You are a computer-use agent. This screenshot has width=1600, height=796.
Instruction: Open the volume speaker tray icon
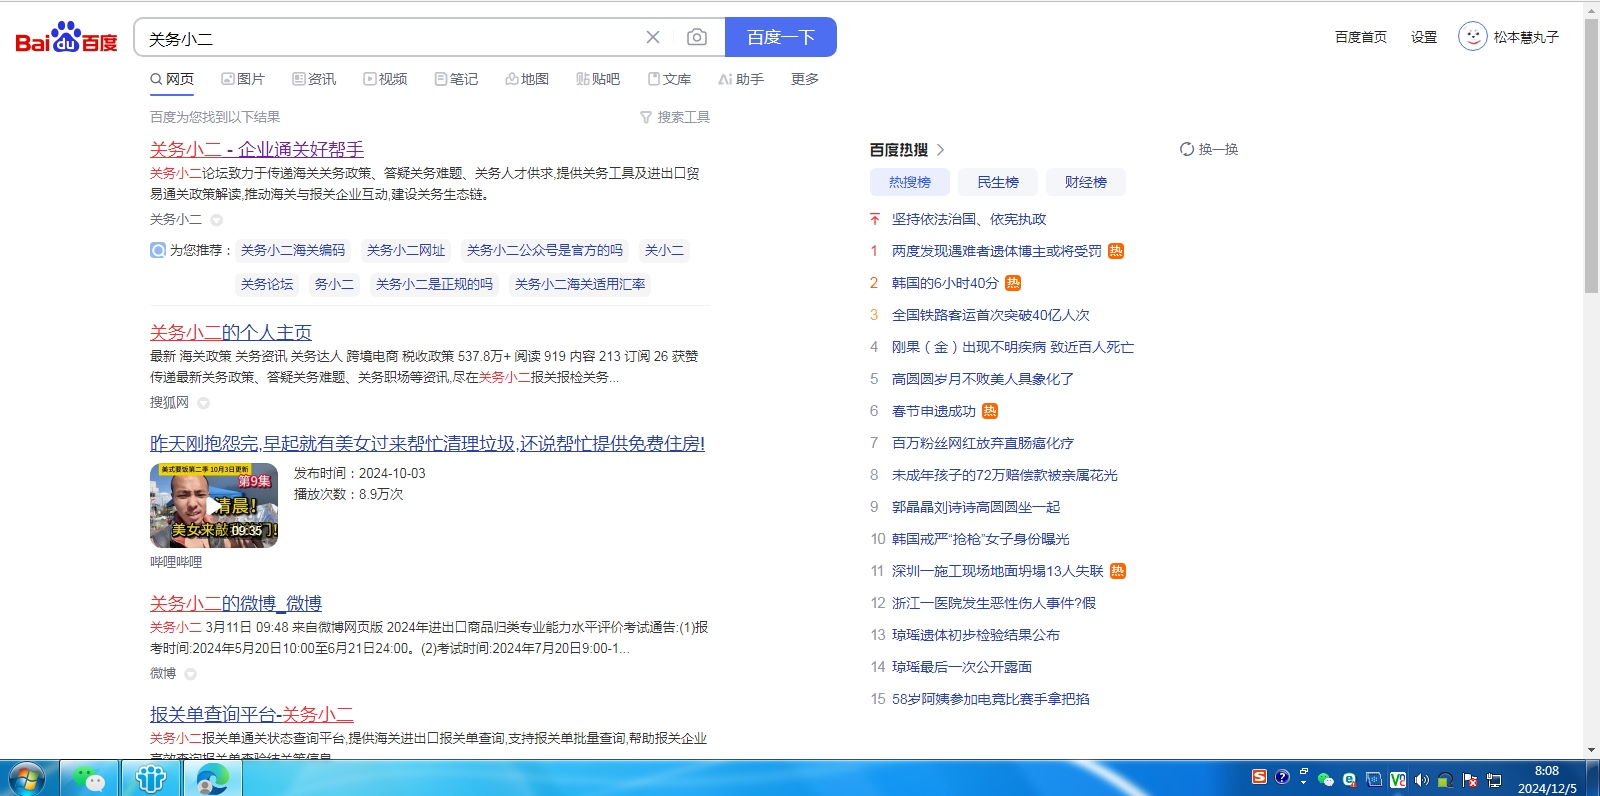pos(1422,779)
